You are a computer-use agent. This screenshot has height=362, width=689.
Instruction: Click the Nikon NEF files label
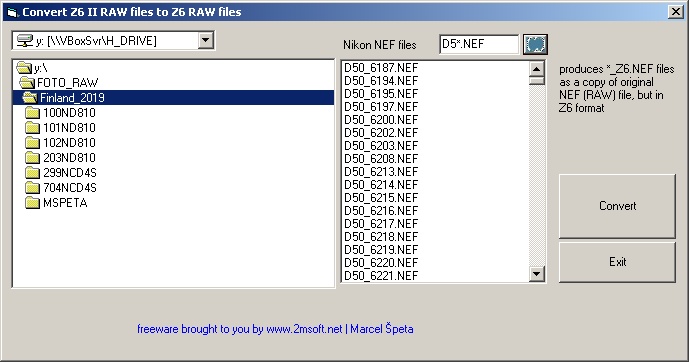[x=380, y=45]
